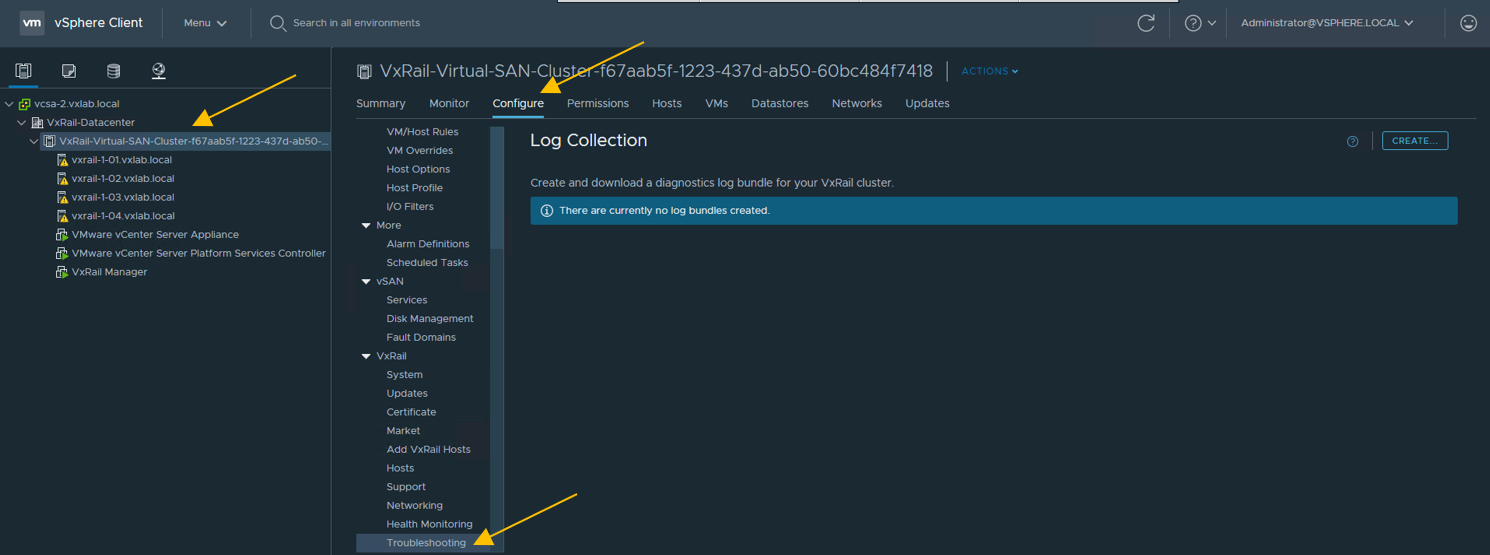Switch to the Monitor tab
This screenshot has width=1490, height=555.
(449, 104)
